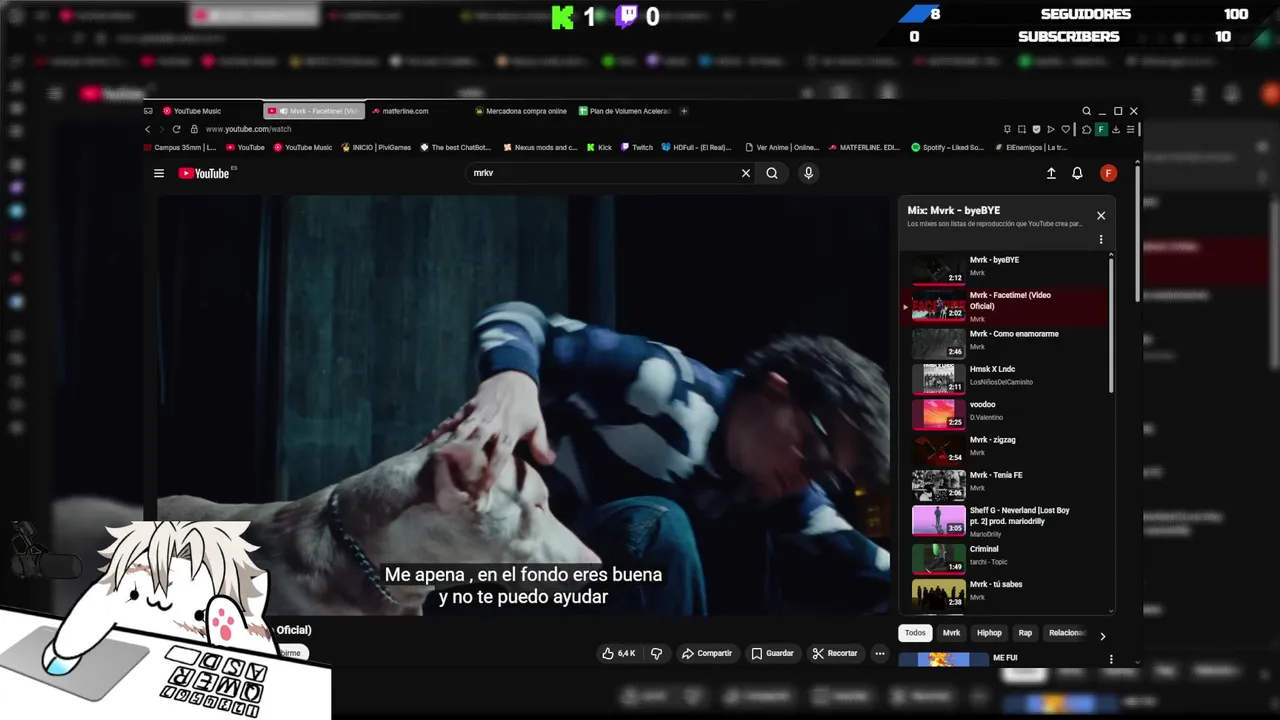Select the Hiphop filter chip
This screenshot has height=720, width=1280.
click(989, 633)
